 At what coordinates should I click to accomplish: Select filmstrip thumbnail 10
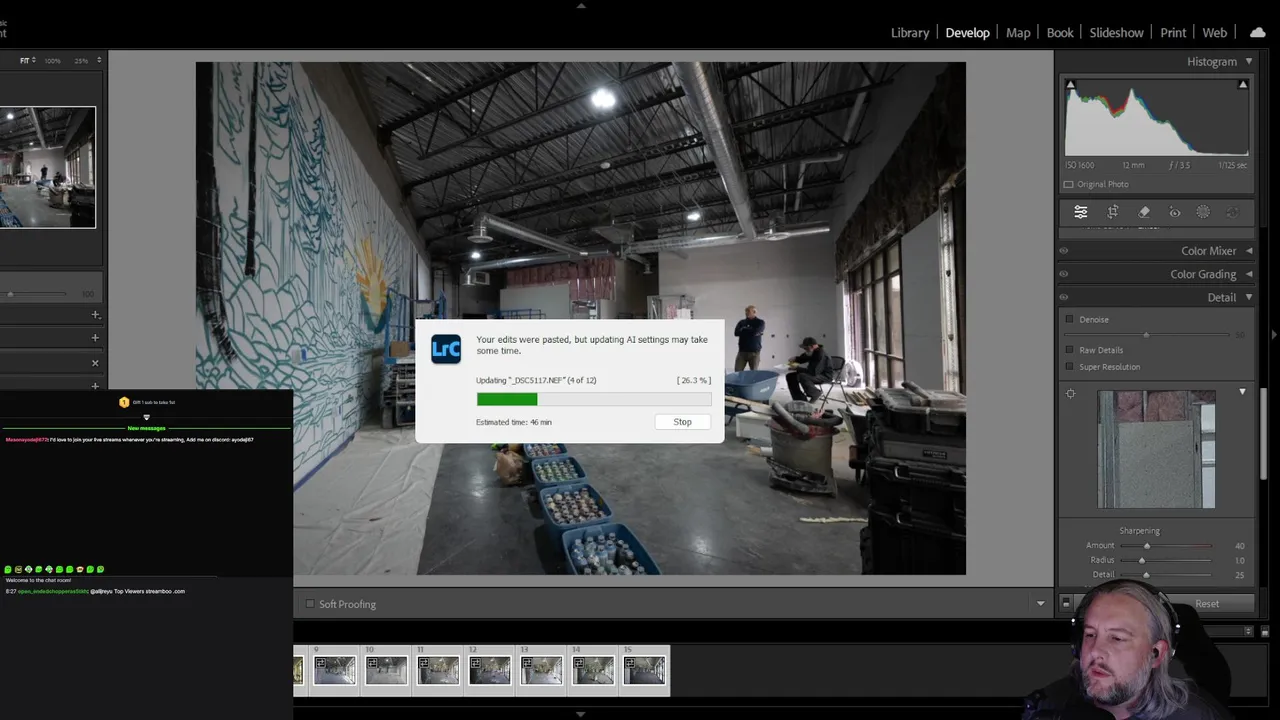point(387,670)
